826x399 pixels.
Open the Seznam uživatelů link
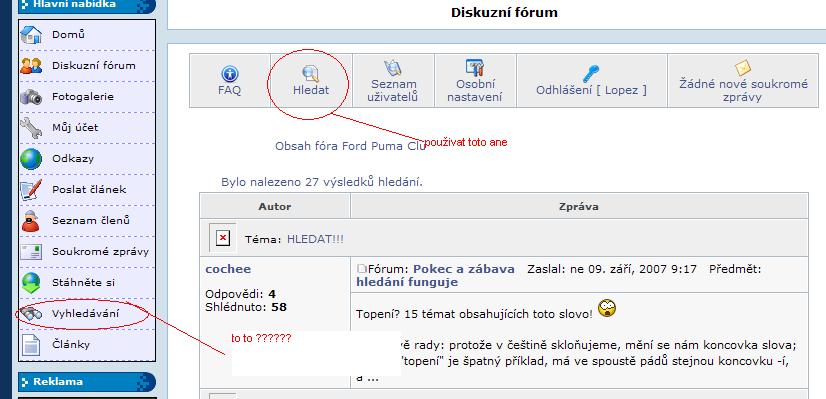tap(394, 91)
